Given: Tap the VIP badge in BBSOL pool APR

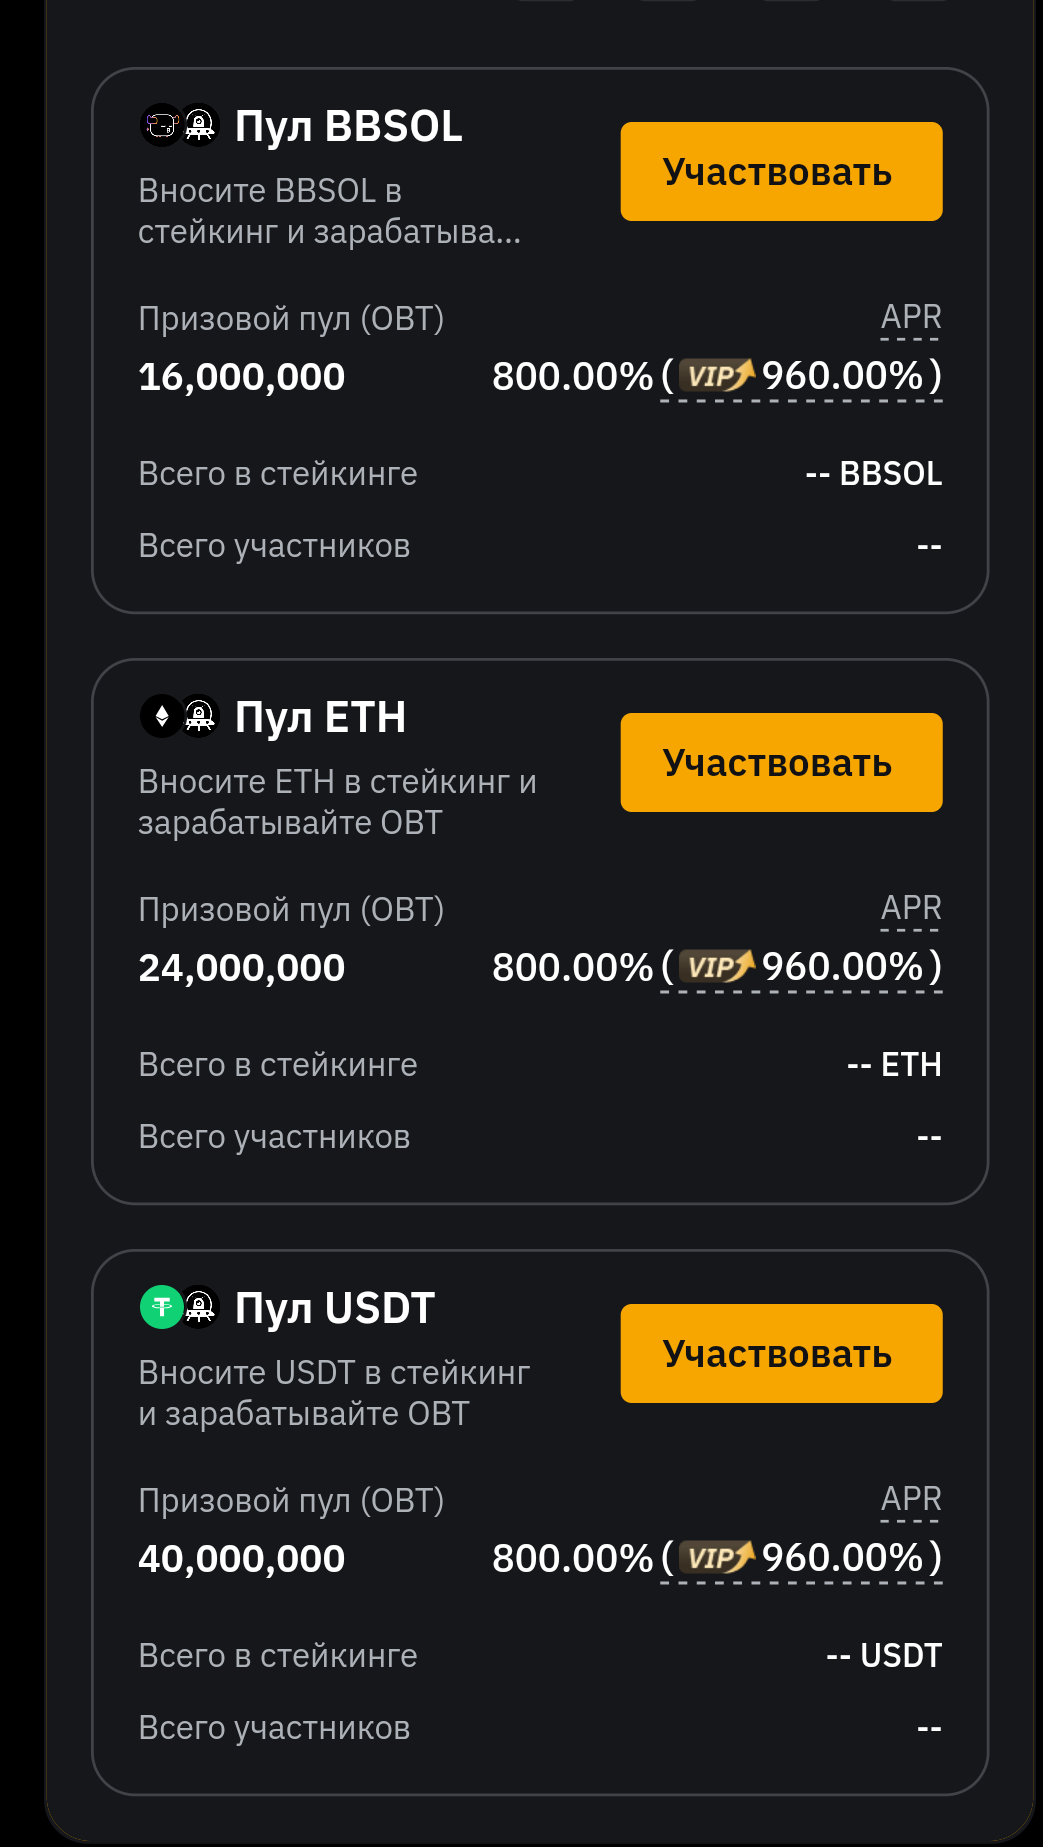Looking at the screenshot, I should point(716,376).
